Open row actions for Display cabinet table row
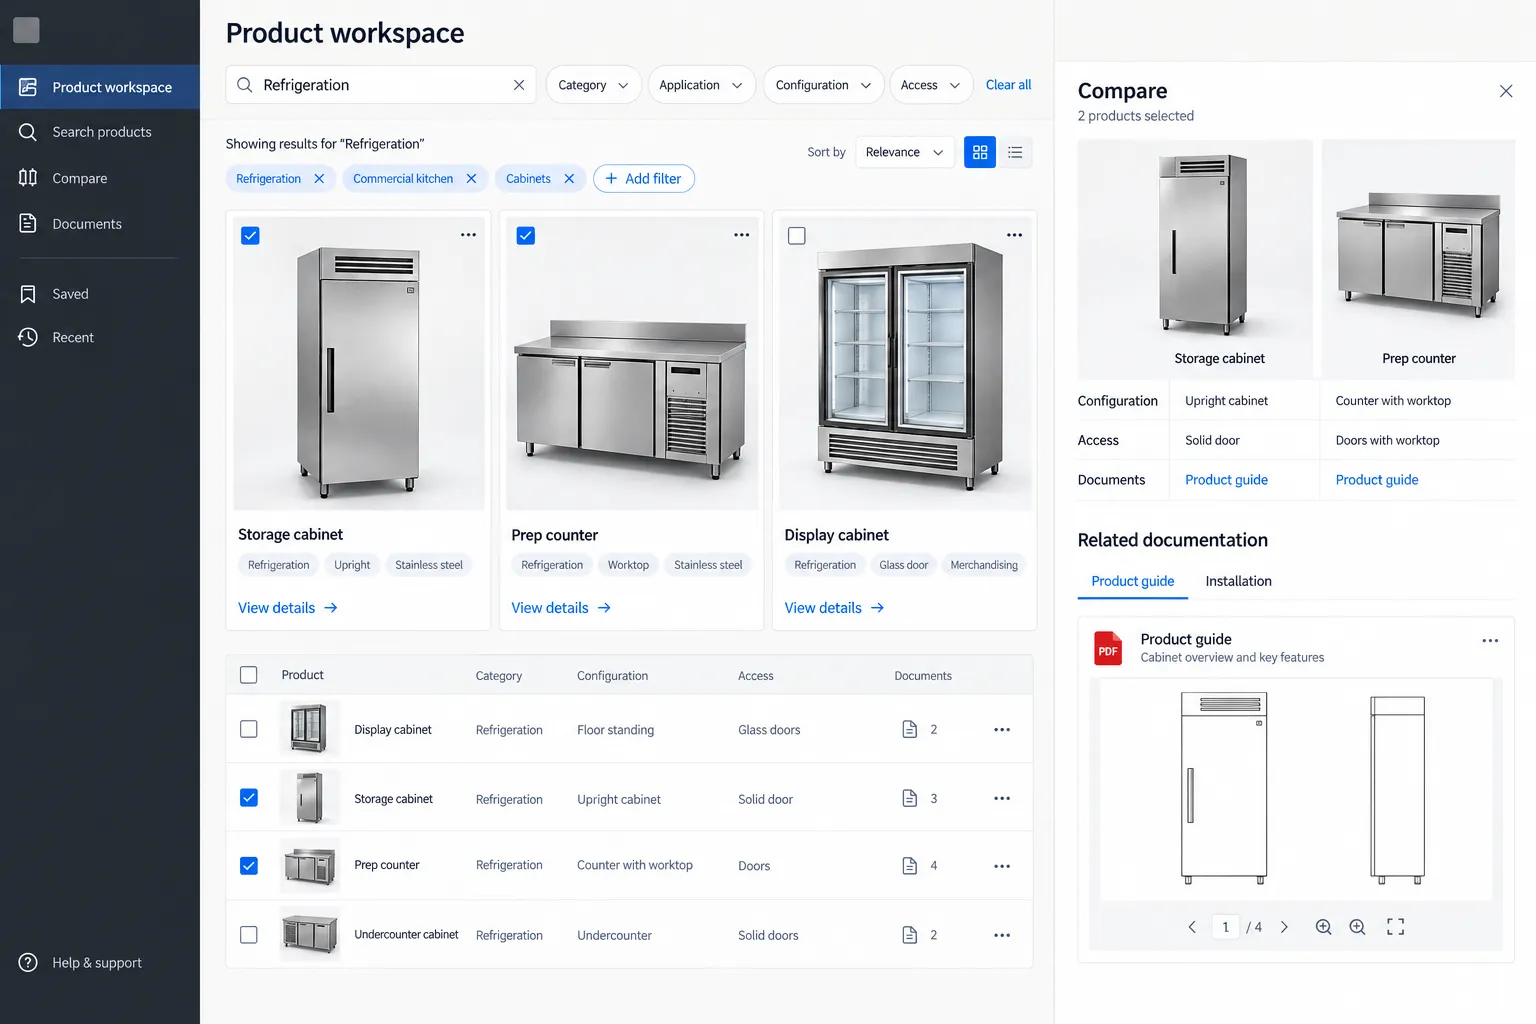The image size is (1536, 1024). (x=1002, y=730)
